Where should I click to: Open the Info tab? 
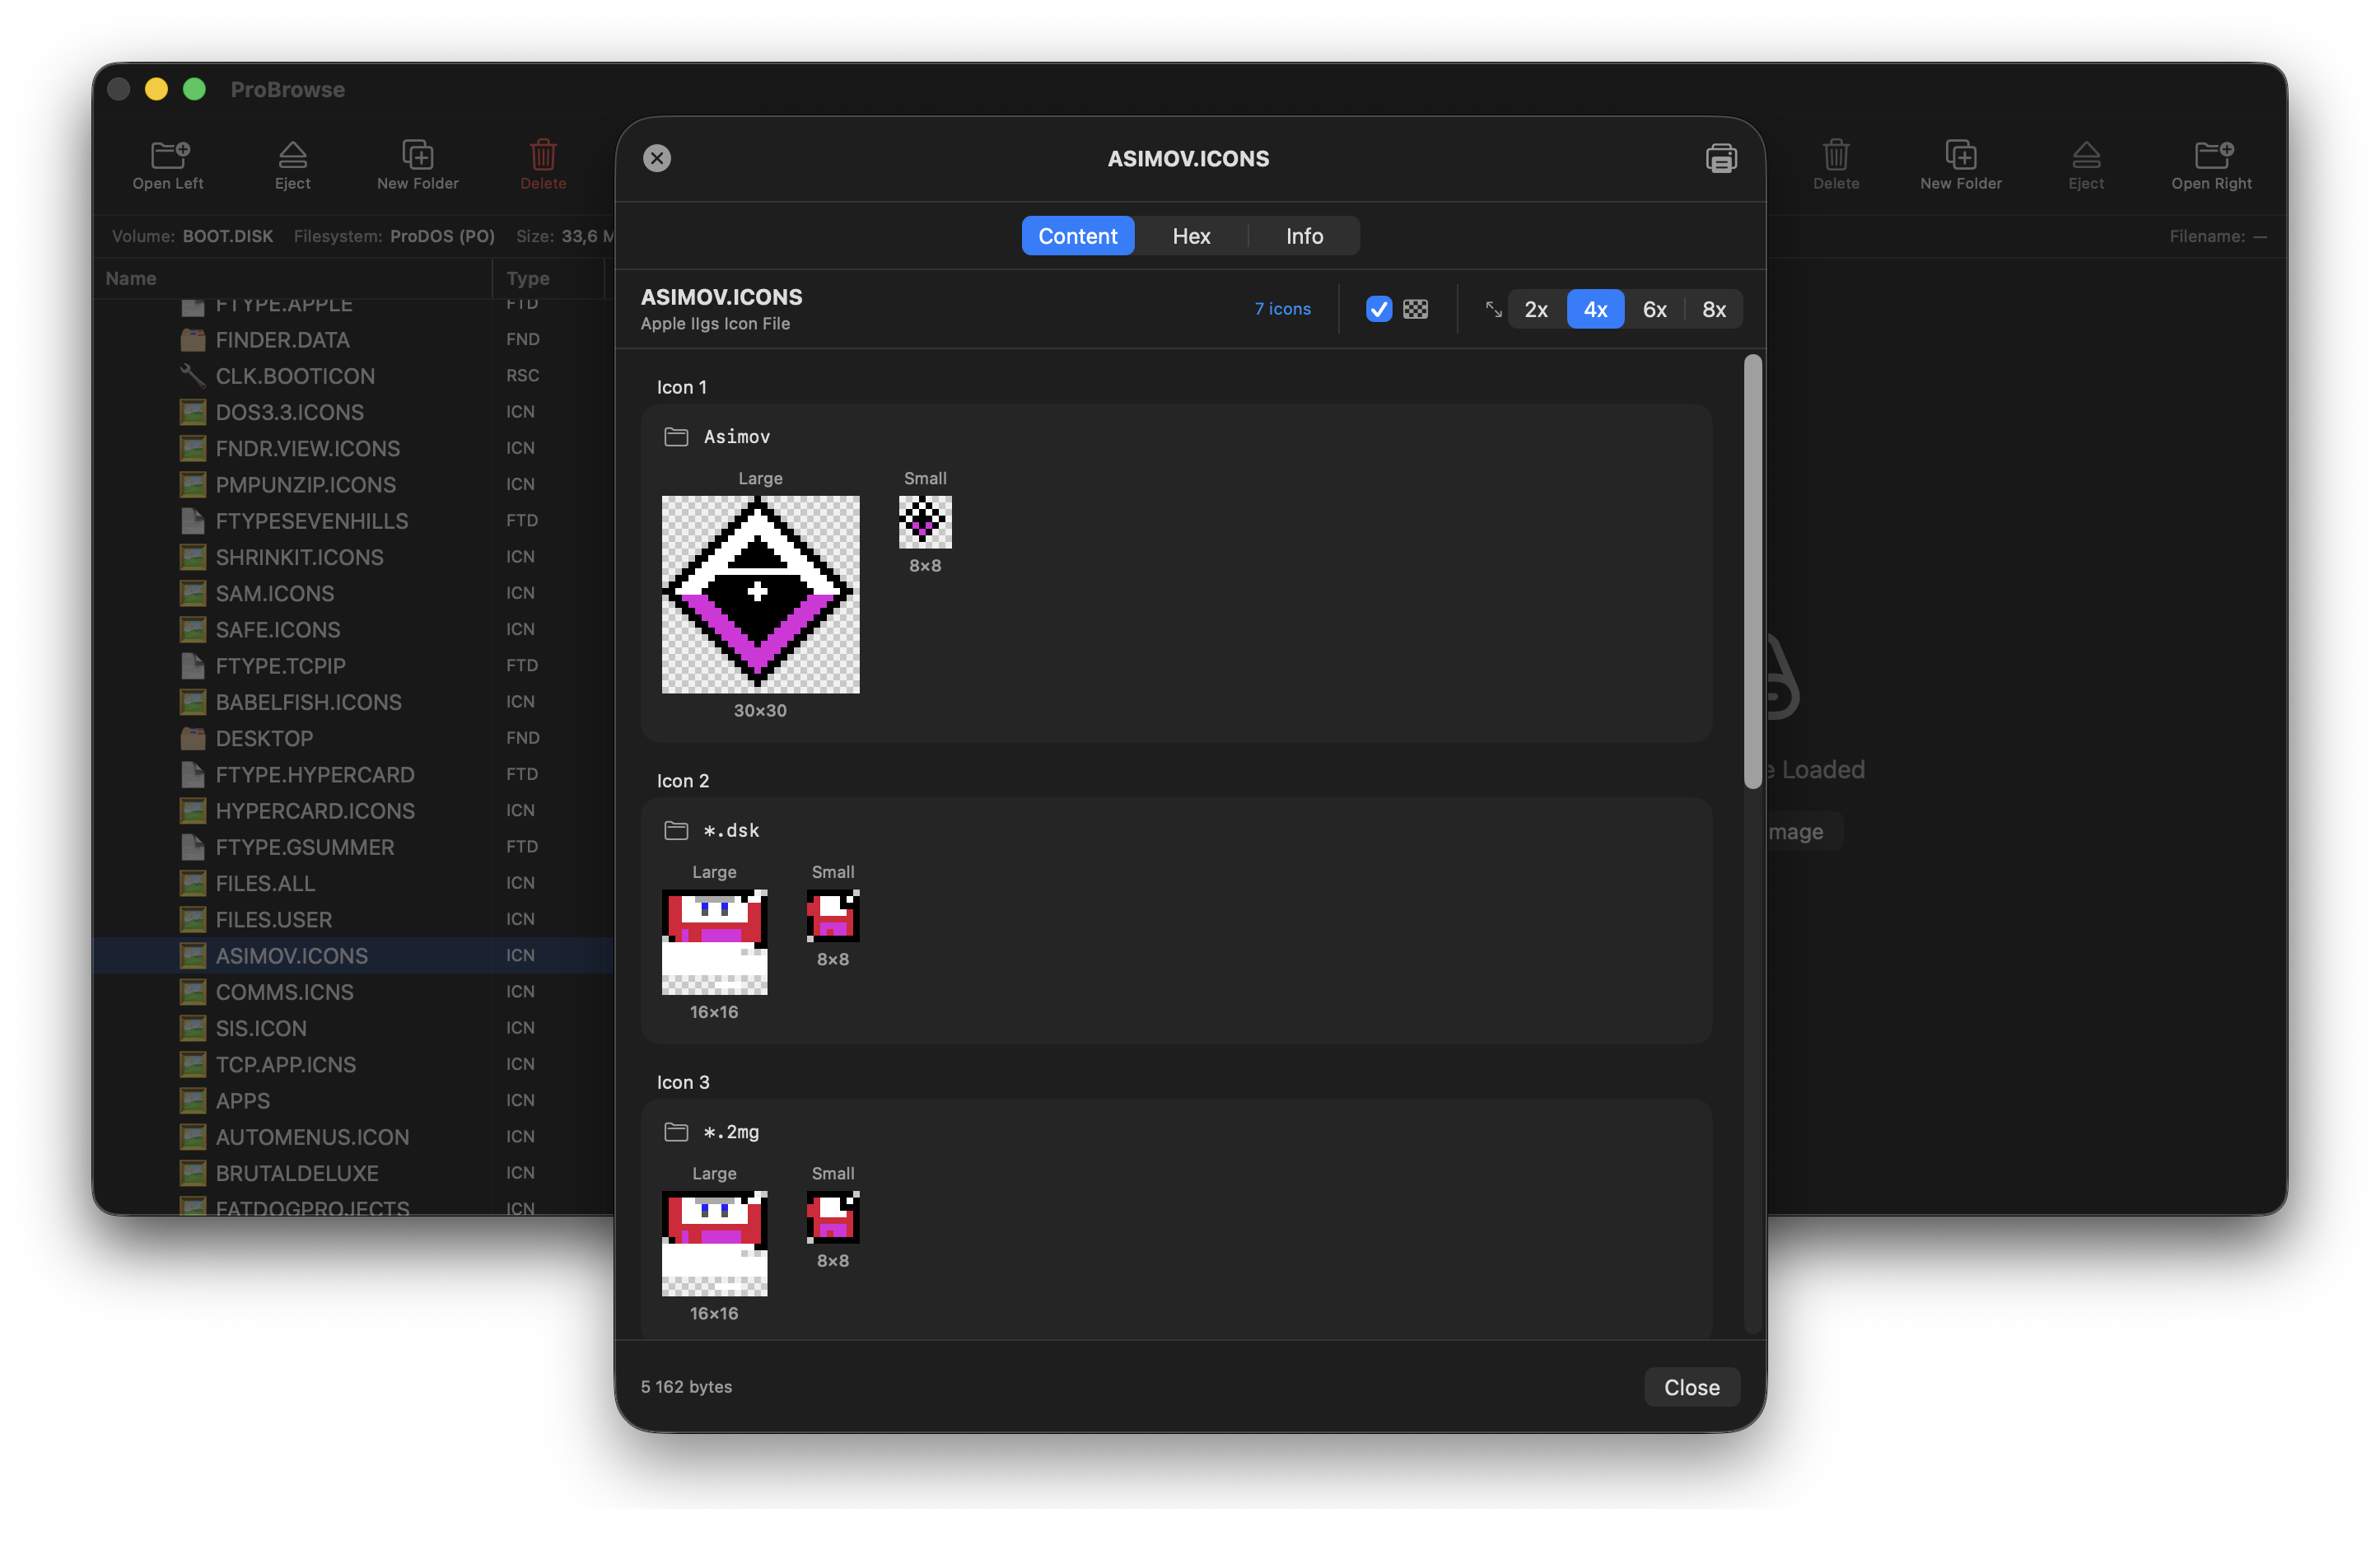click(x=1304, y=236)
